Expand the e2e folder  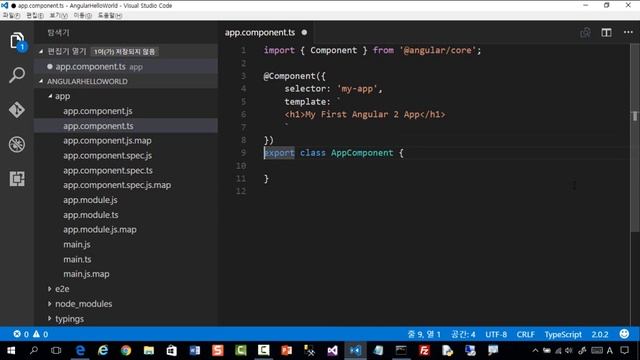[50, 289]
